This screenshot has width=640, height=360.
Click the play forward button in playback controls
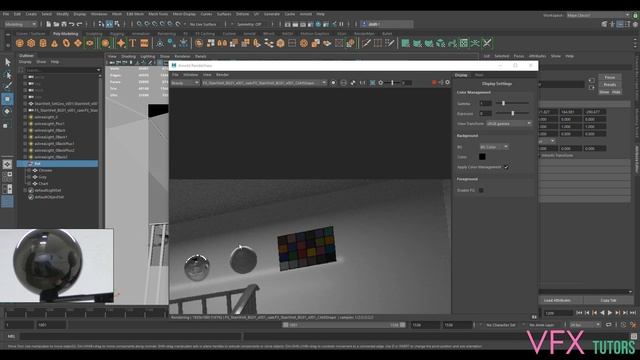610,313
